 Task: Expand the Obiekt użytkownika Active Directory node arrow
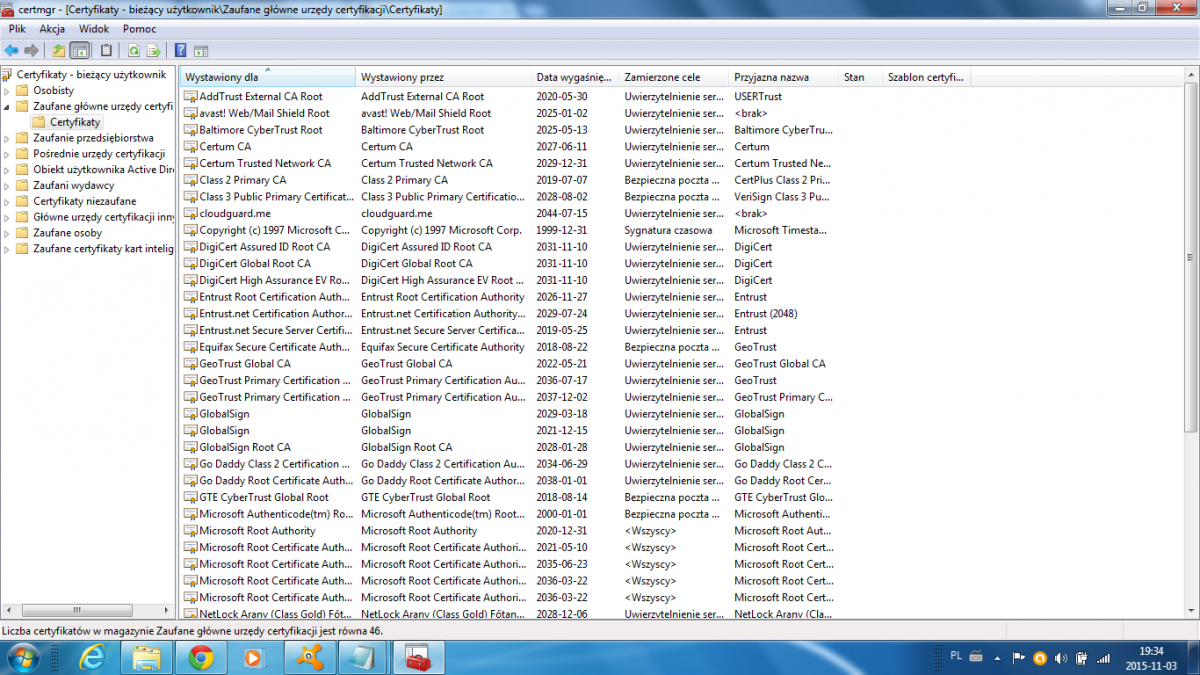tap(7, 170)
